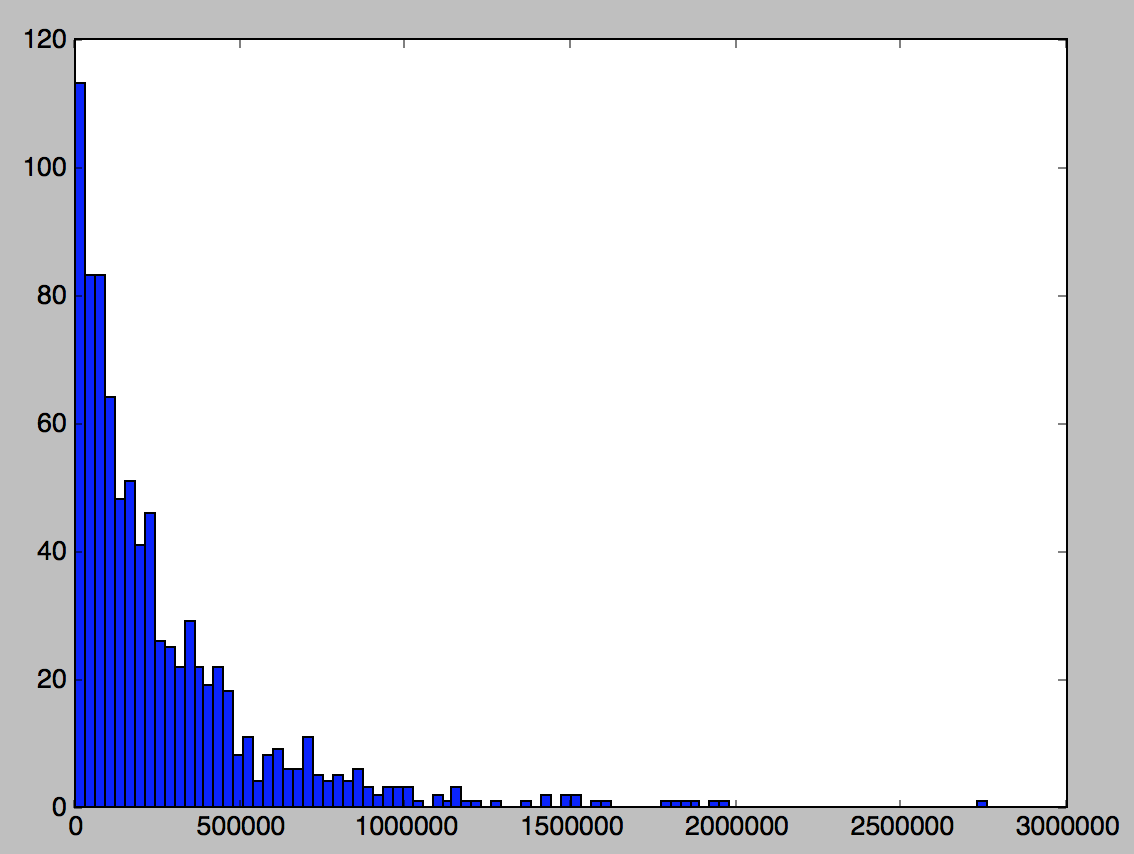Viewport: 1134px width, 854px height.
Task: Click the bar of height 11 near 700000
Action: (308, 771)
